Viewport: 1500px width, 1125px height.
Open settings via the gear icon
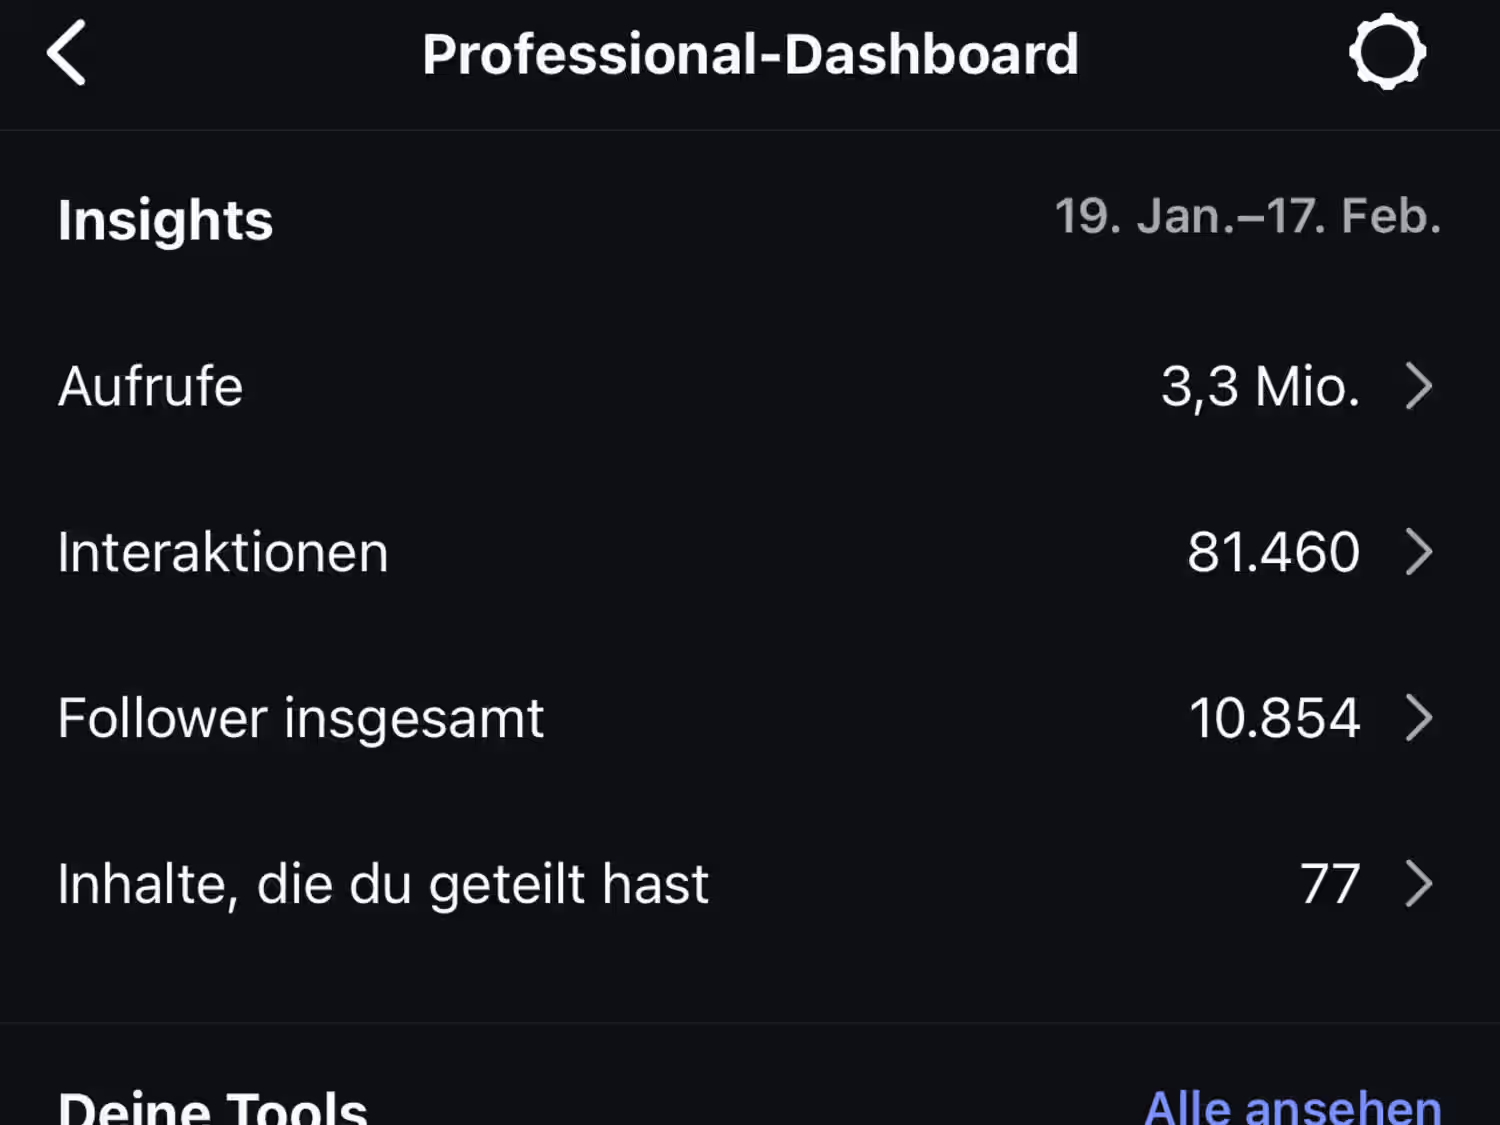[1387, 52]
